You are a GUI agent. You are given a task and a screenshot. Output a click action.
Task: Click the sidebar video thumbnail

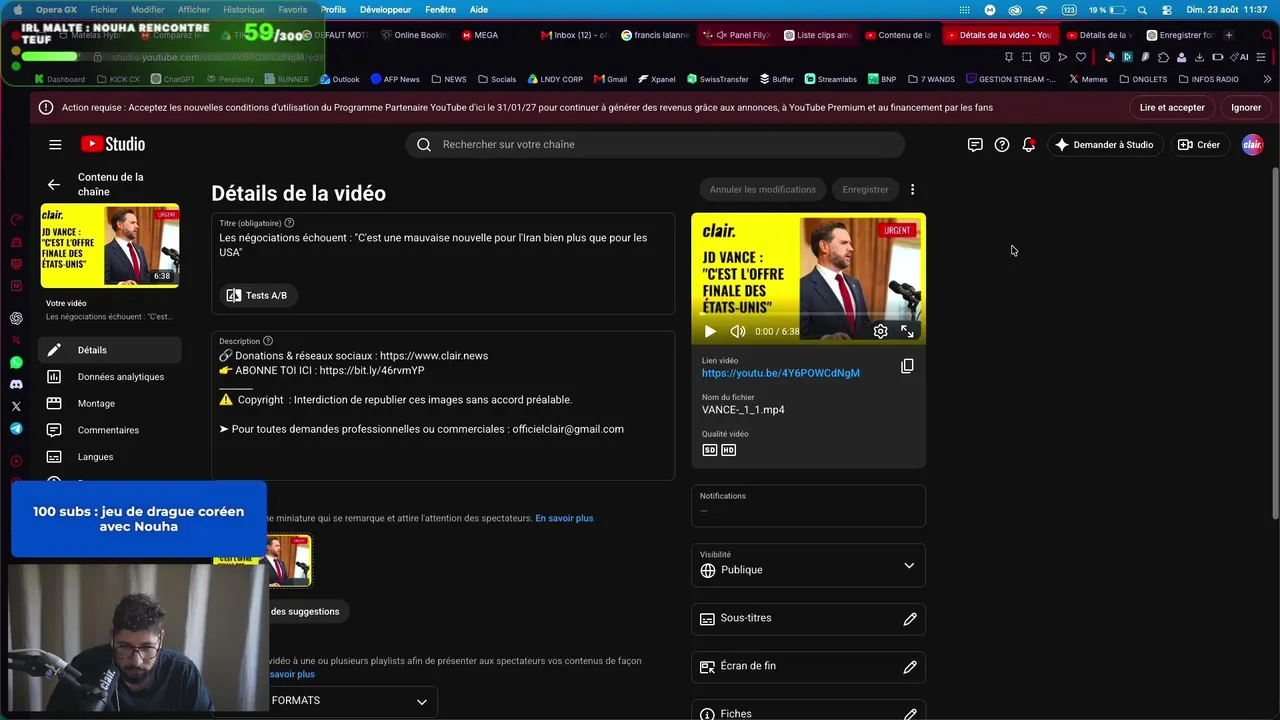click(110, 246)
